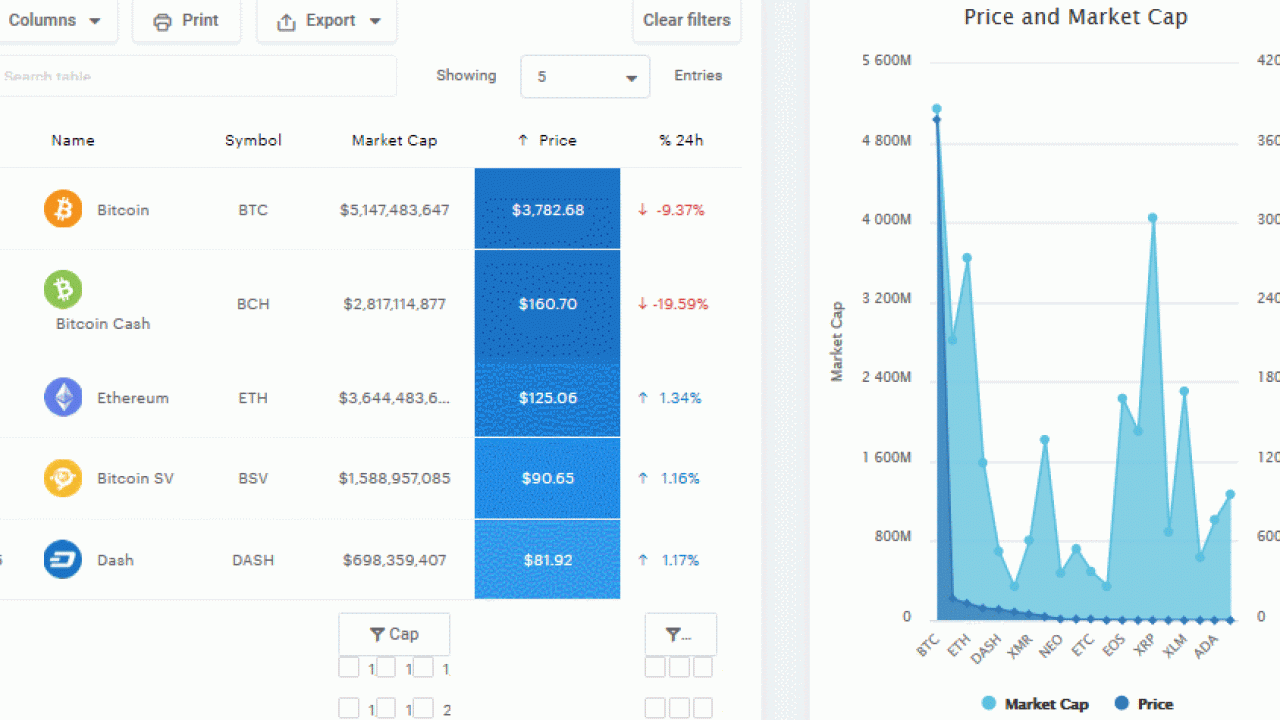Select the Bitcoin Cash name link

[x=103, y=324]
